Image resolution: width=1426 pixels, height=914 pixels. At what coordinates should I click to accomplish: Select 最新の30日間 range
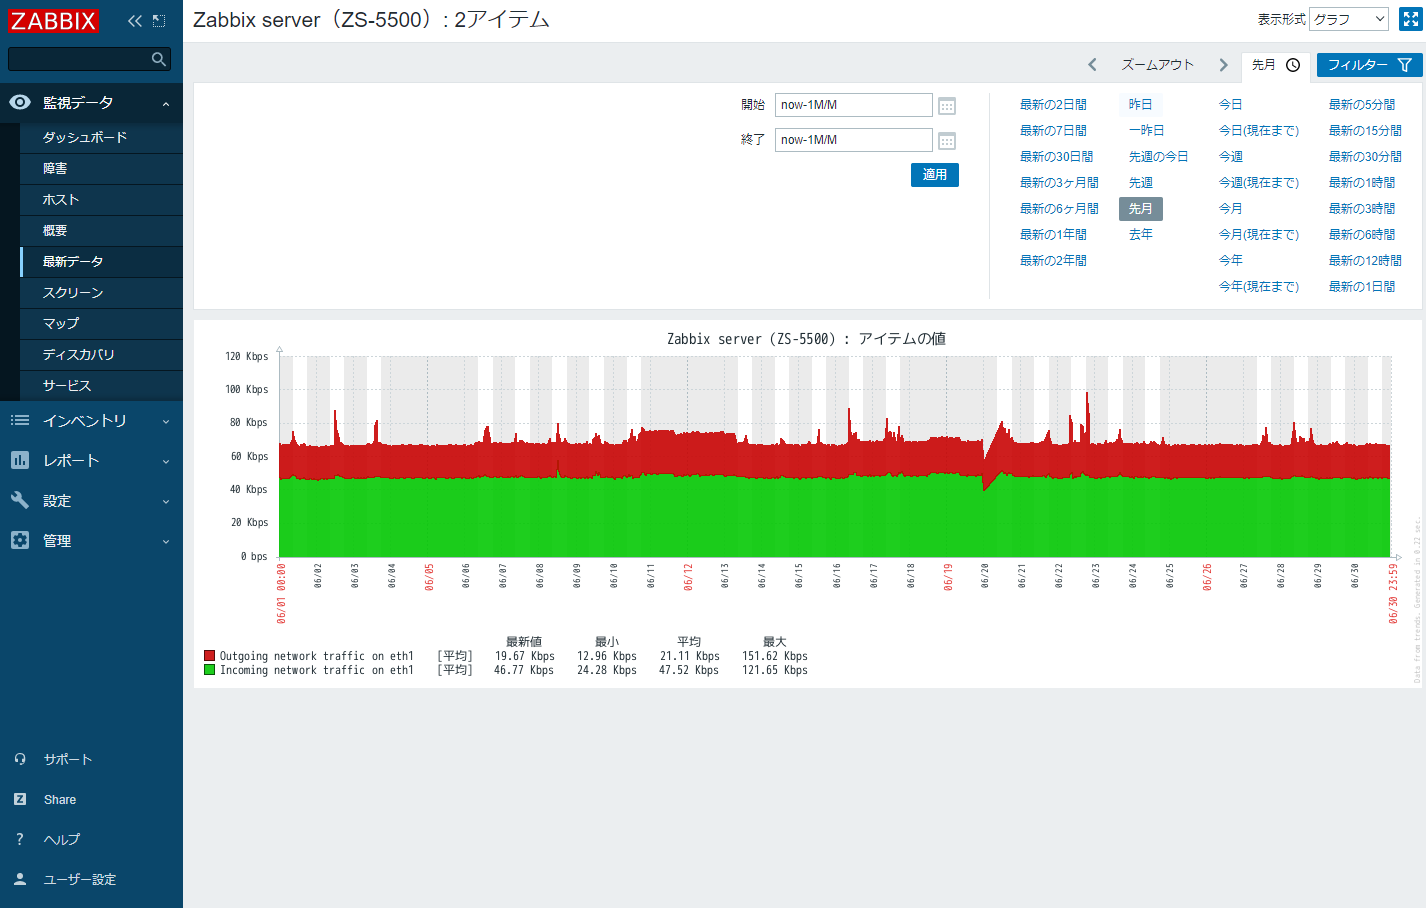(1056, 157)
